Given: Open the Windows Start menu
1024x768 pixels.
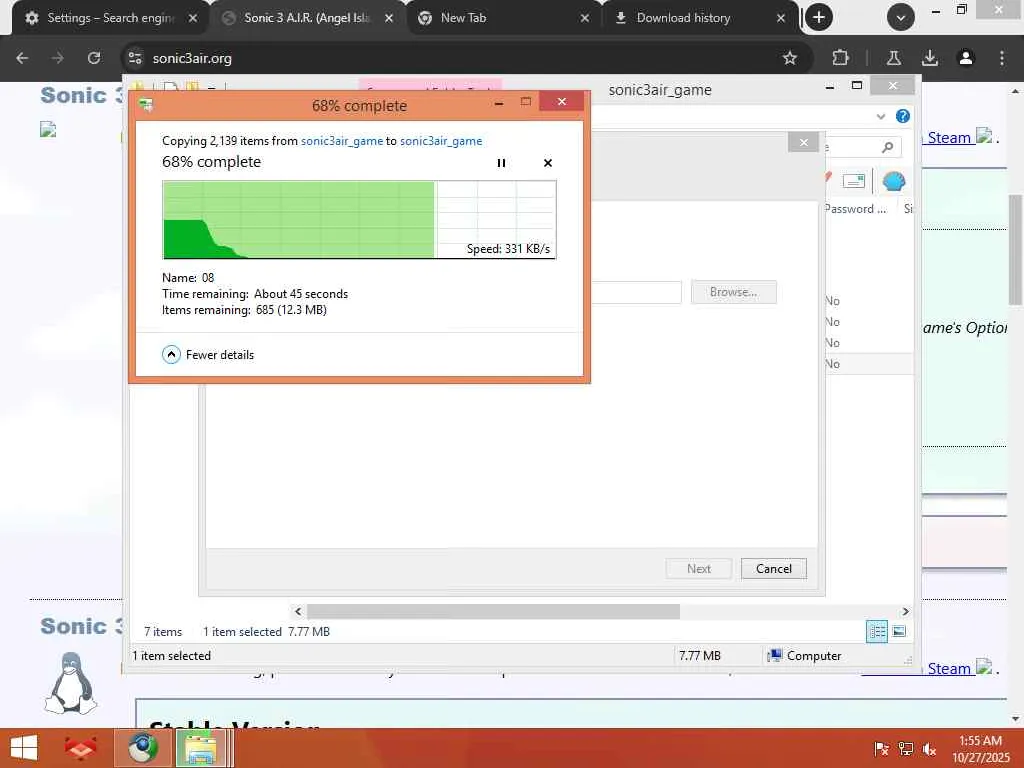Looking at the screenshot, I should click(x=24, y=748).
